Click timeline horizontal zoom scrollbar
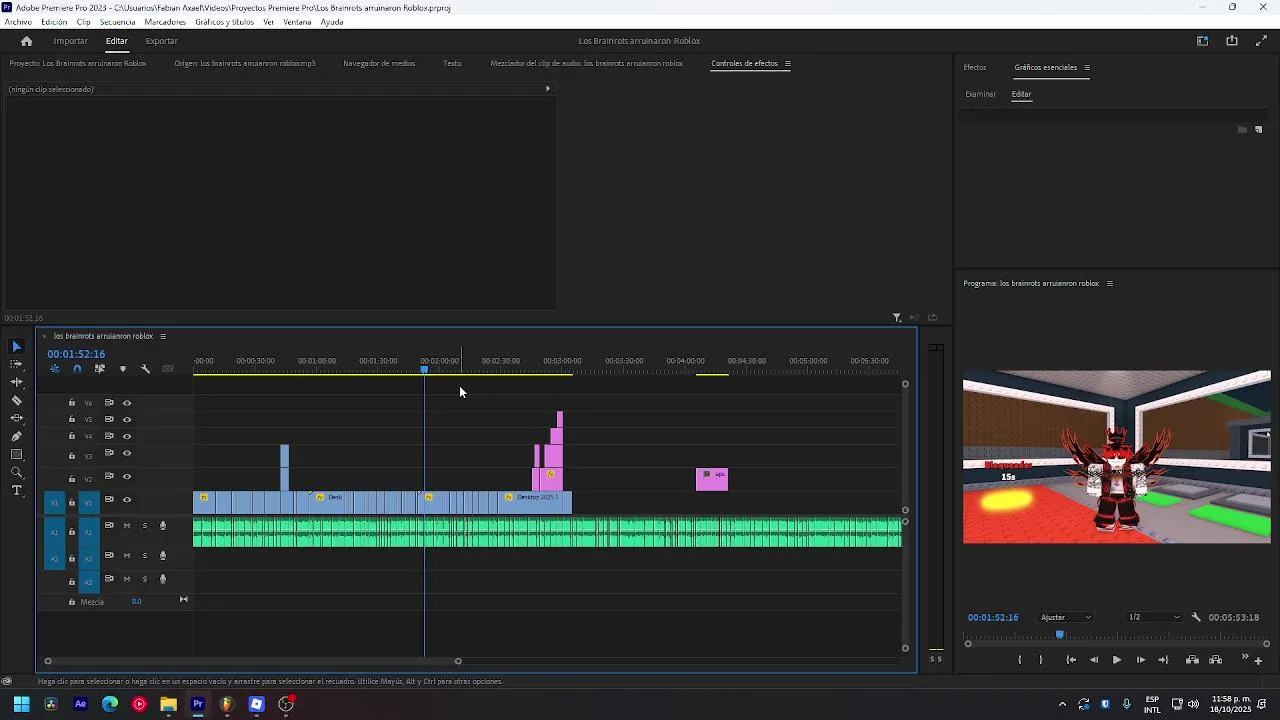 252,661
